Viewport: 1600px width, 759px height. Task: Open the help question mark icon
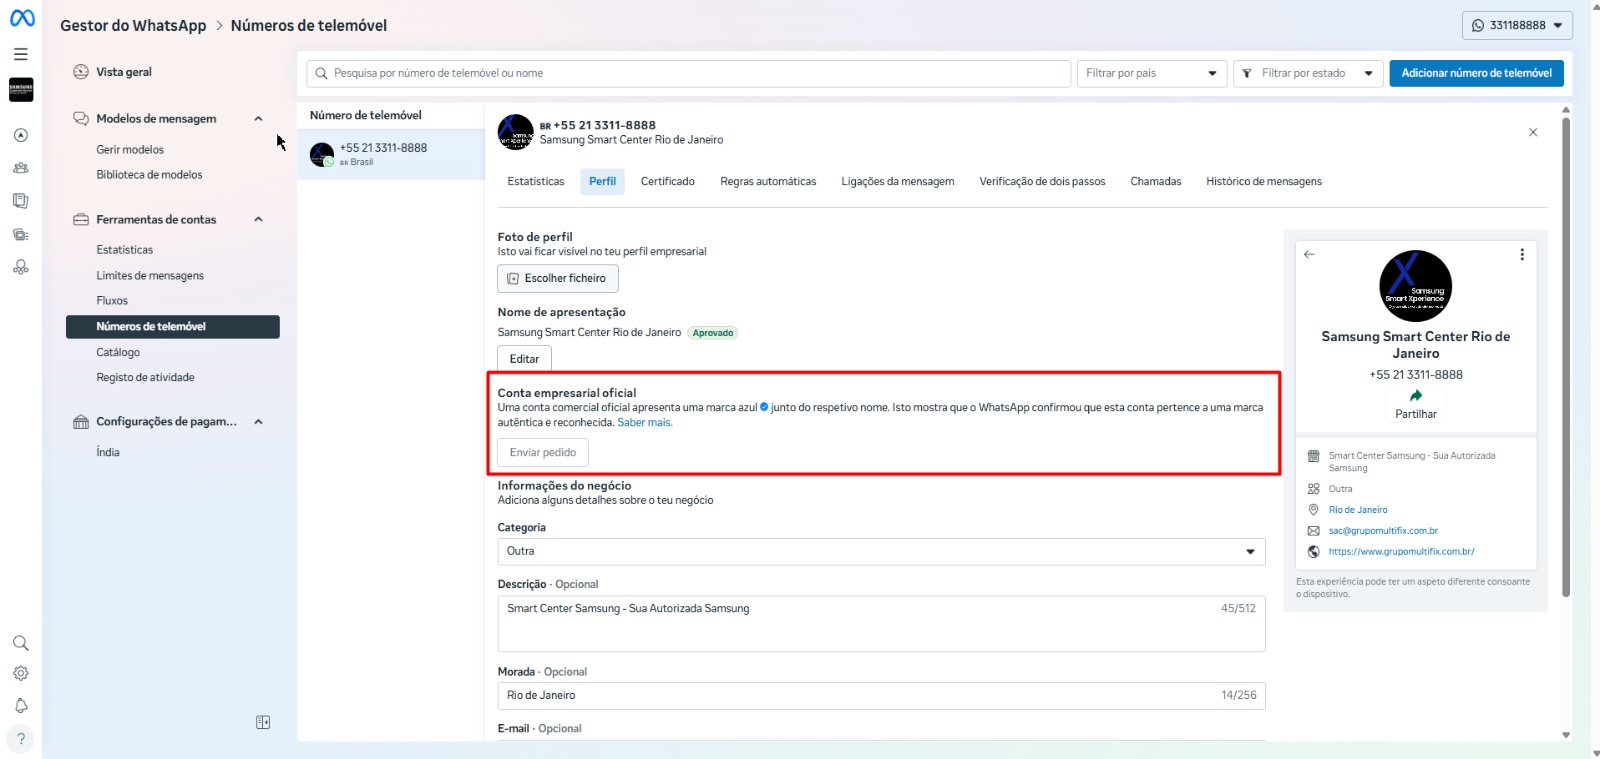[21, 739]
